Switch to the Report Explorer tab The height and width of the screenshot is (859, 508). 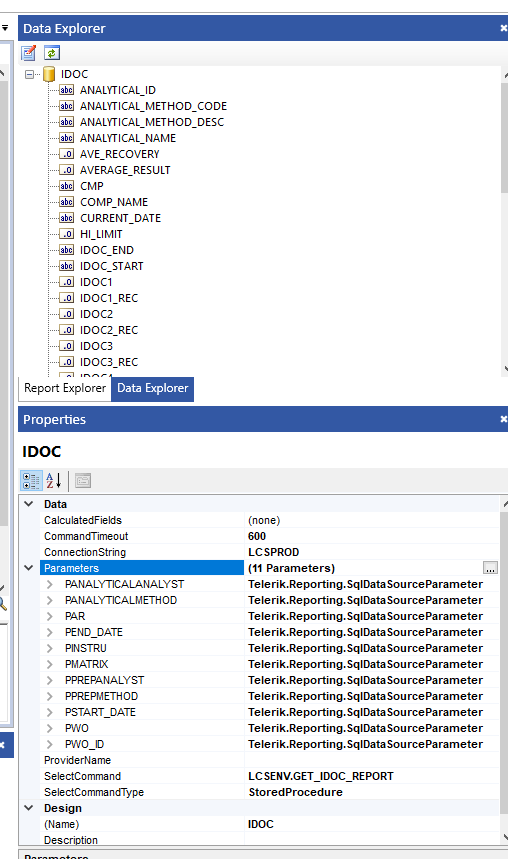[65, 388]
